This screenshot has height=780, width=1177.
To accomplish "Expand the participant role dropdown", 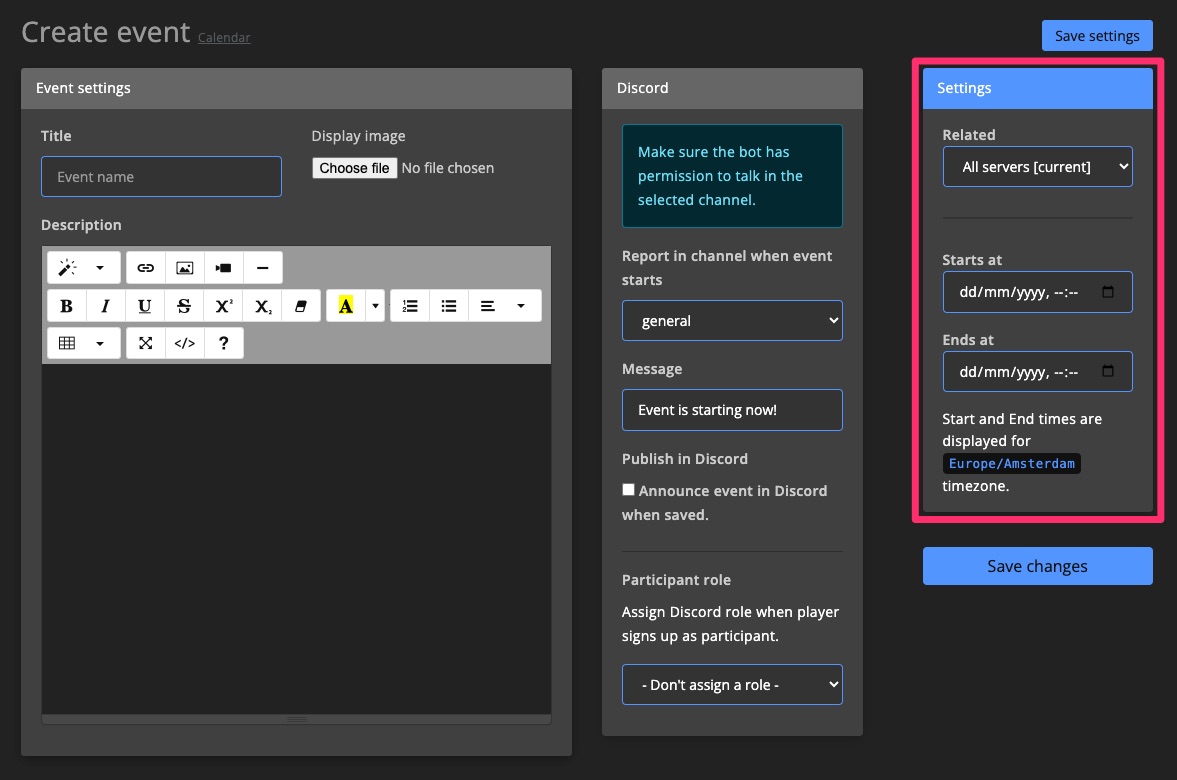I will [732, 685].
